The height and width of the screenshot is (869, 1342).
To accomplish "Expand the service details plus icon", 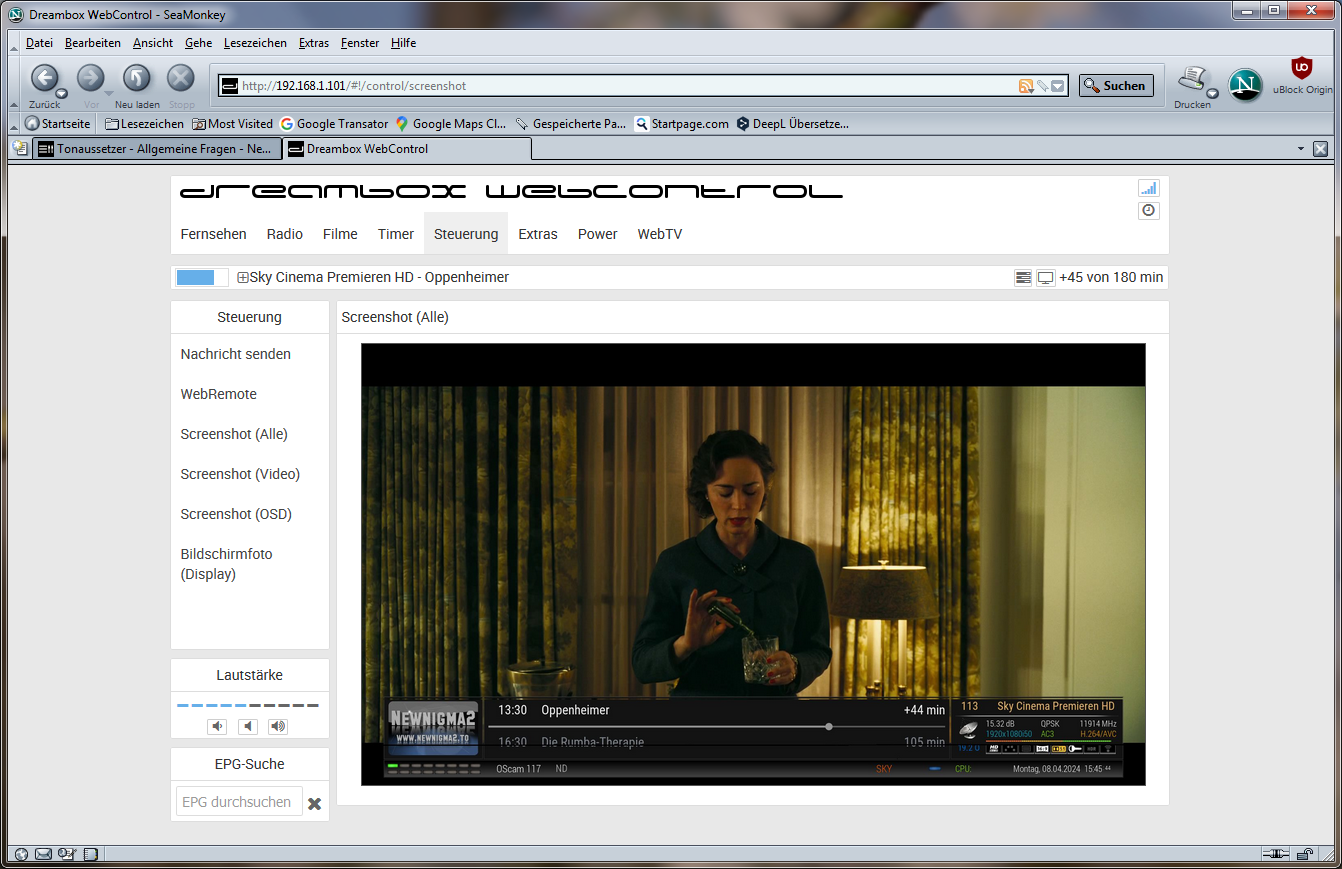I will pos(242,278).
